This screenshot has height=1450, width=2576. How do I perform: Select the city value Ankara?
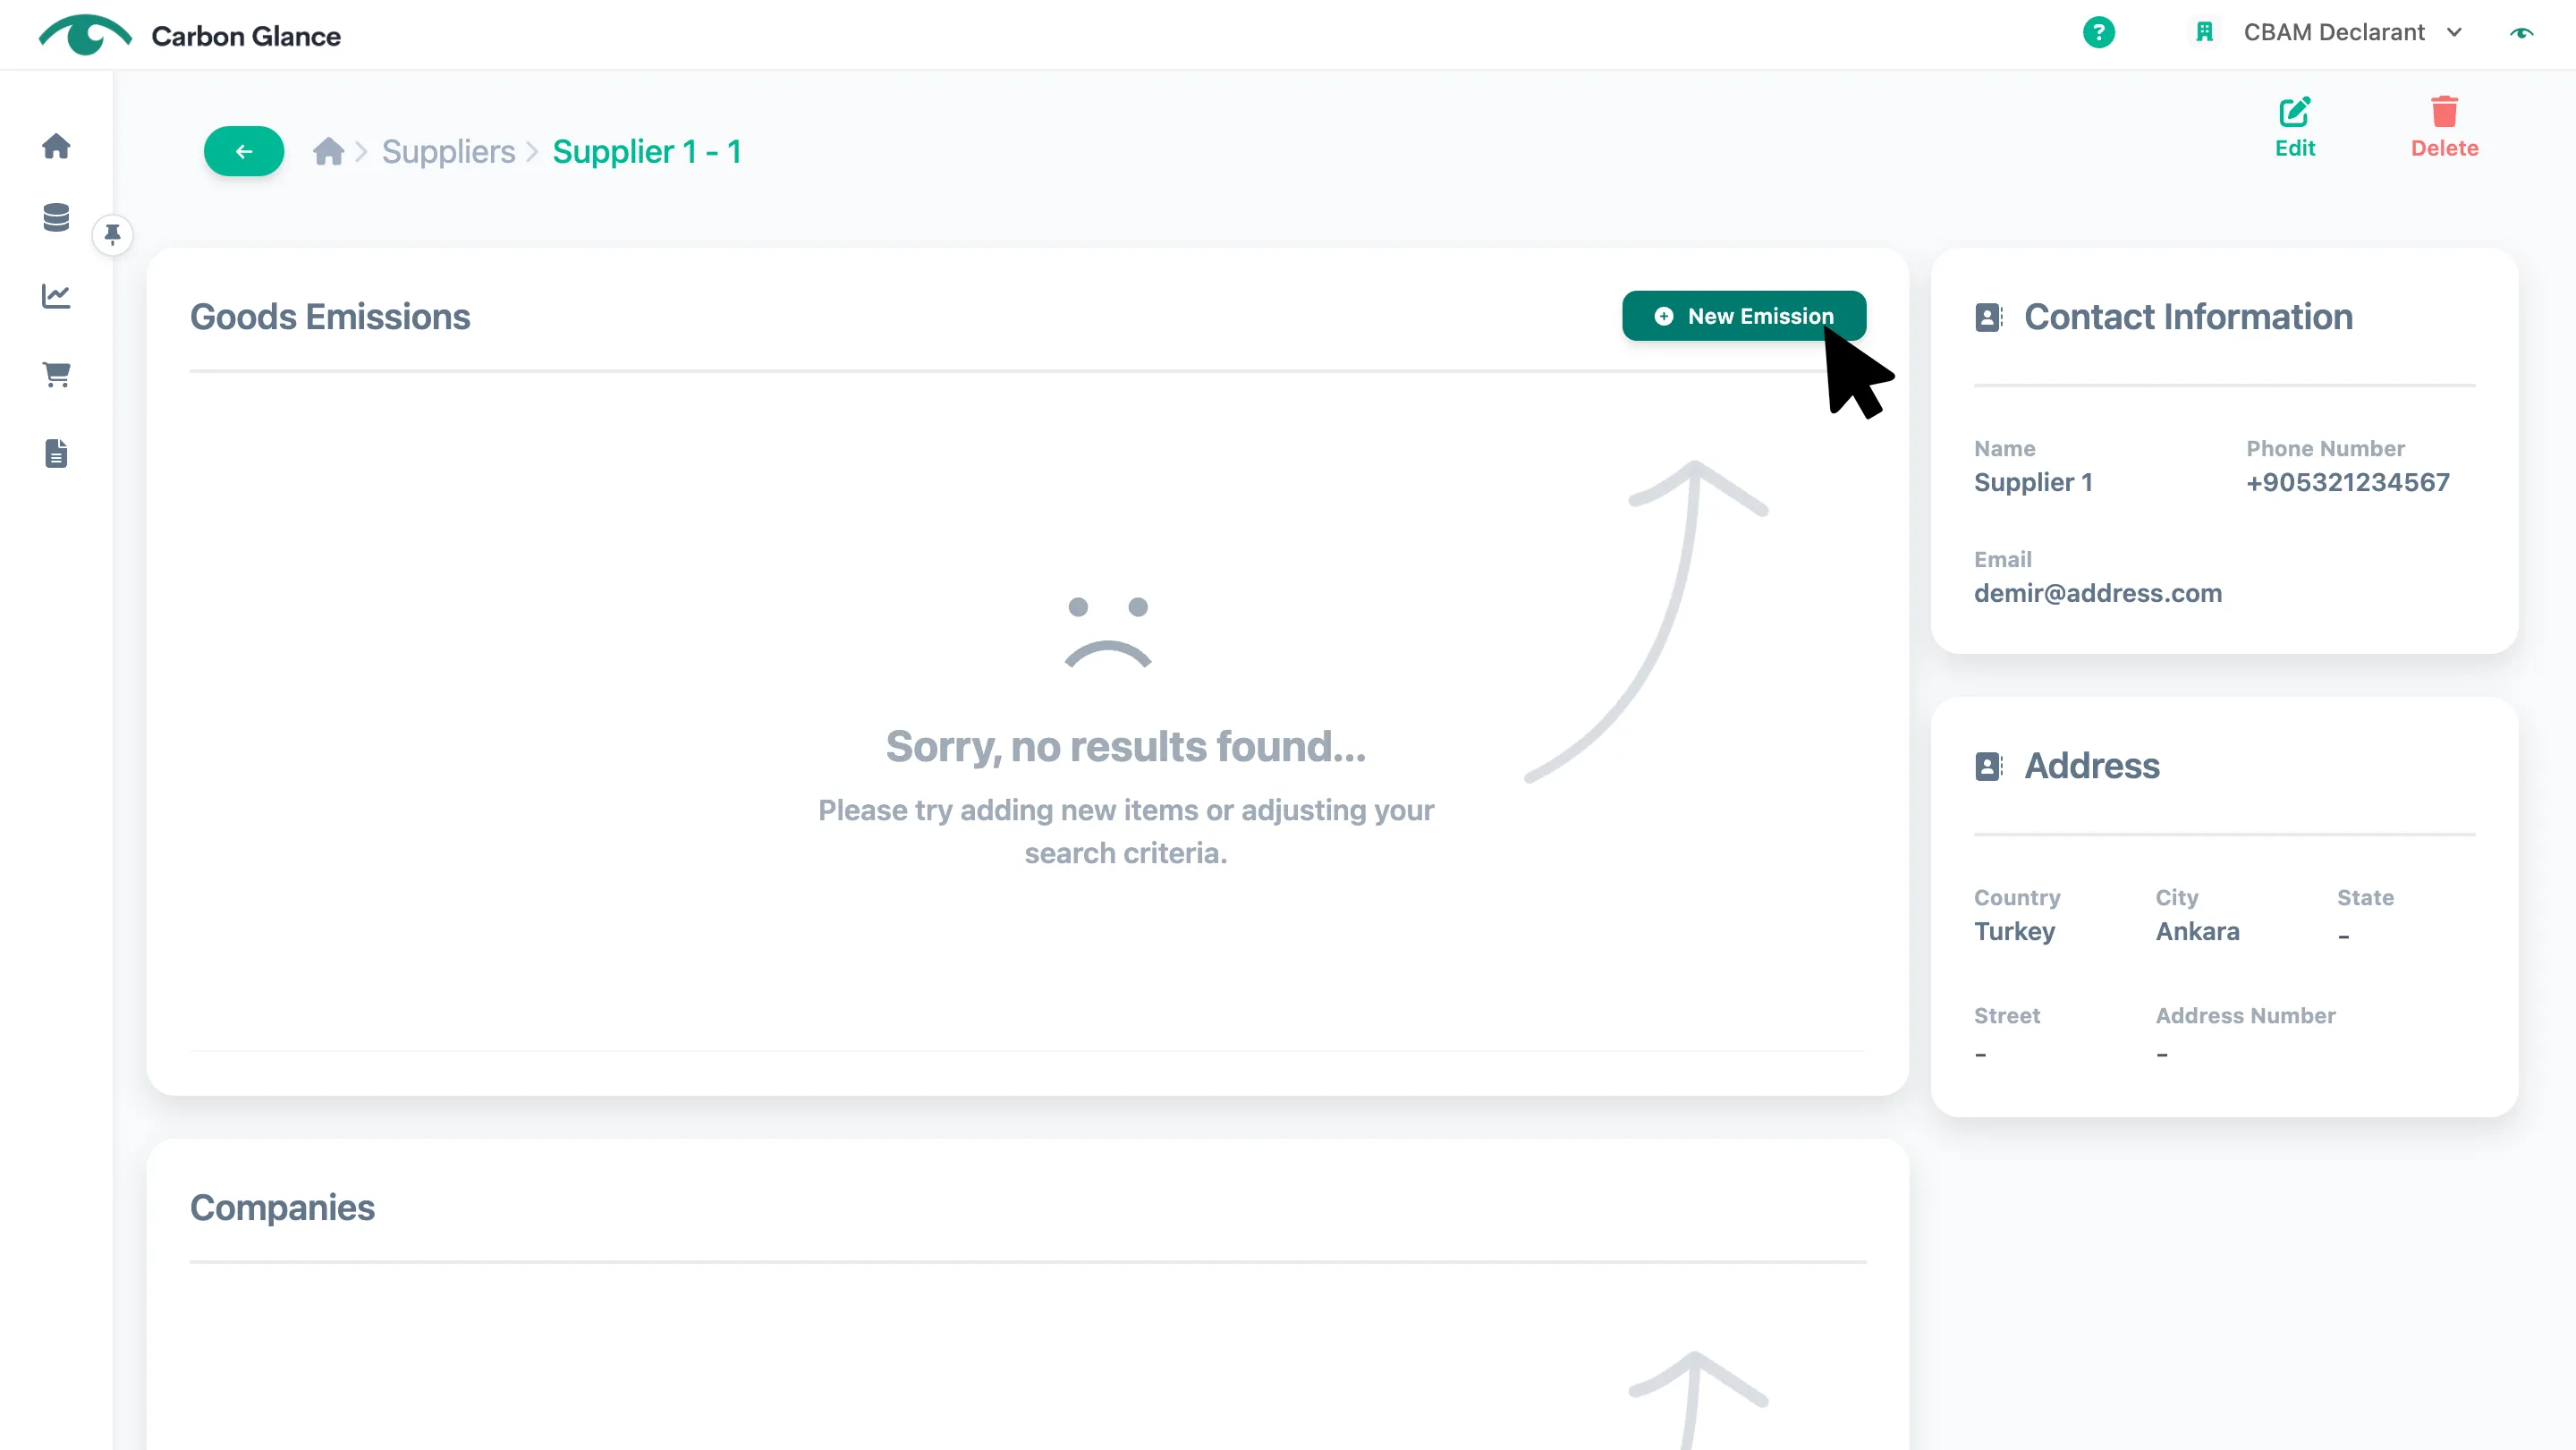[2197, 932]
